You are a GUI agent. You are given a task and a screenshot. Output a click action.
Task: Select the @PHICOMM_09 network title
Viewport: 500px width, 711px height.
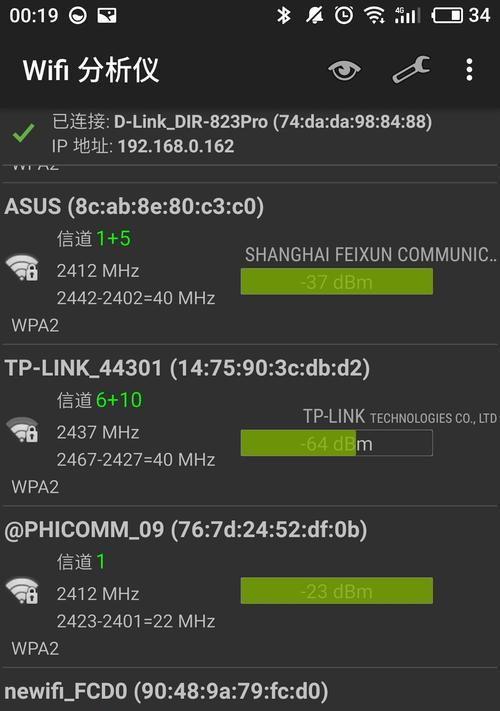click(x=186, y=529)
